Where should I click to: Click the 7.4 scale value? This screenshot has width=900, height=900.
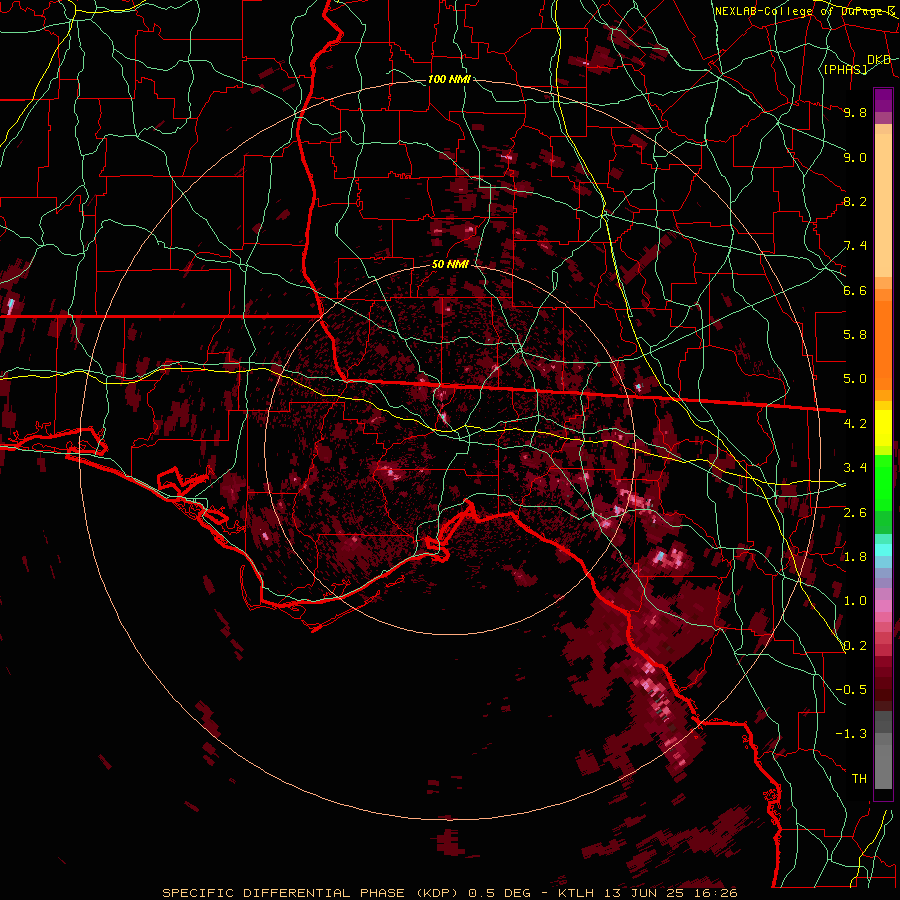tap(855, 246)
